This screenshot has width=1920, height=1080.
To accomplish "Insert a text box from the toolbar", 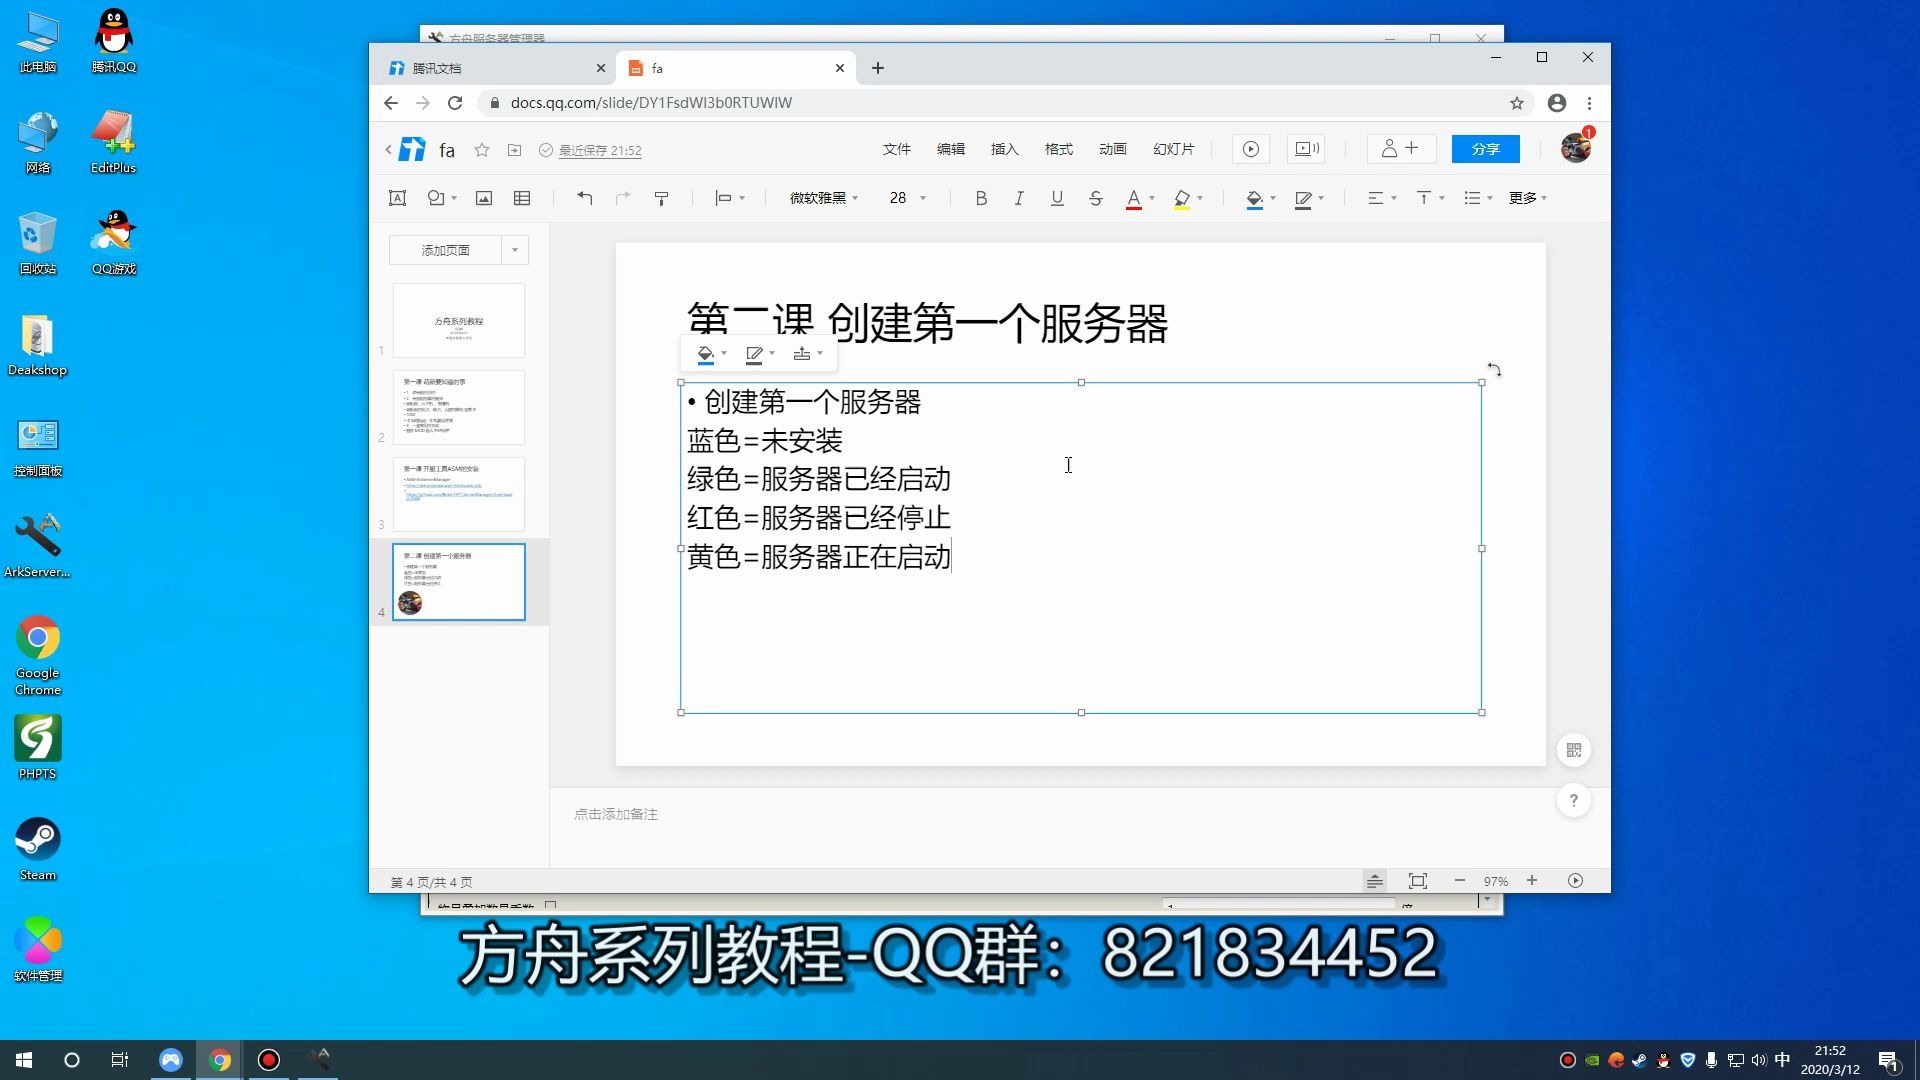I will pos(397,198).
